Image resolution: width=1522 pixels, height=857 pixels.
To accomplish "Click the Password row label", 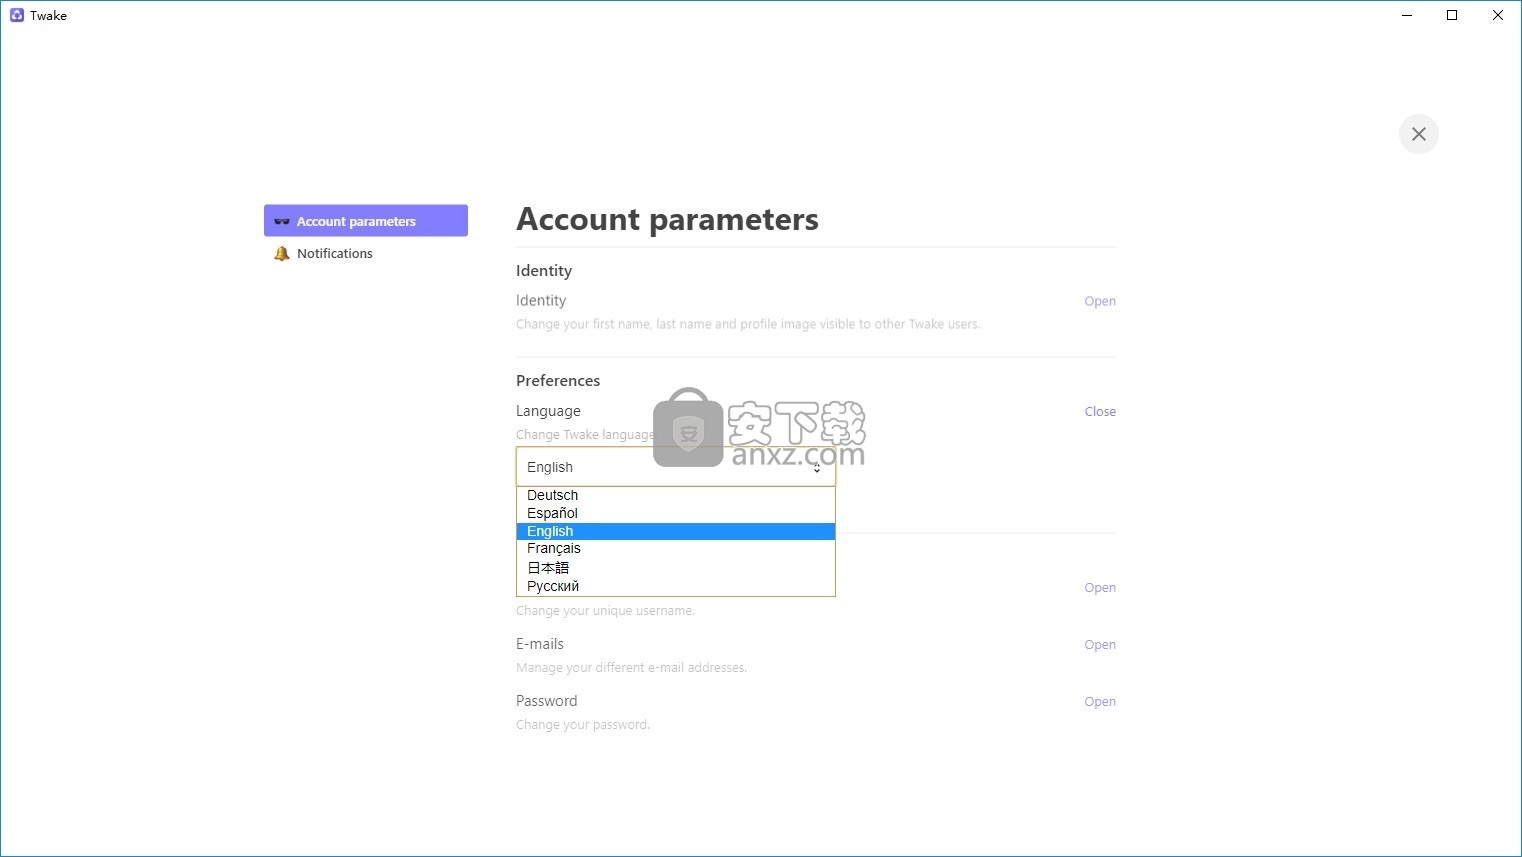I will coord(546,701).
